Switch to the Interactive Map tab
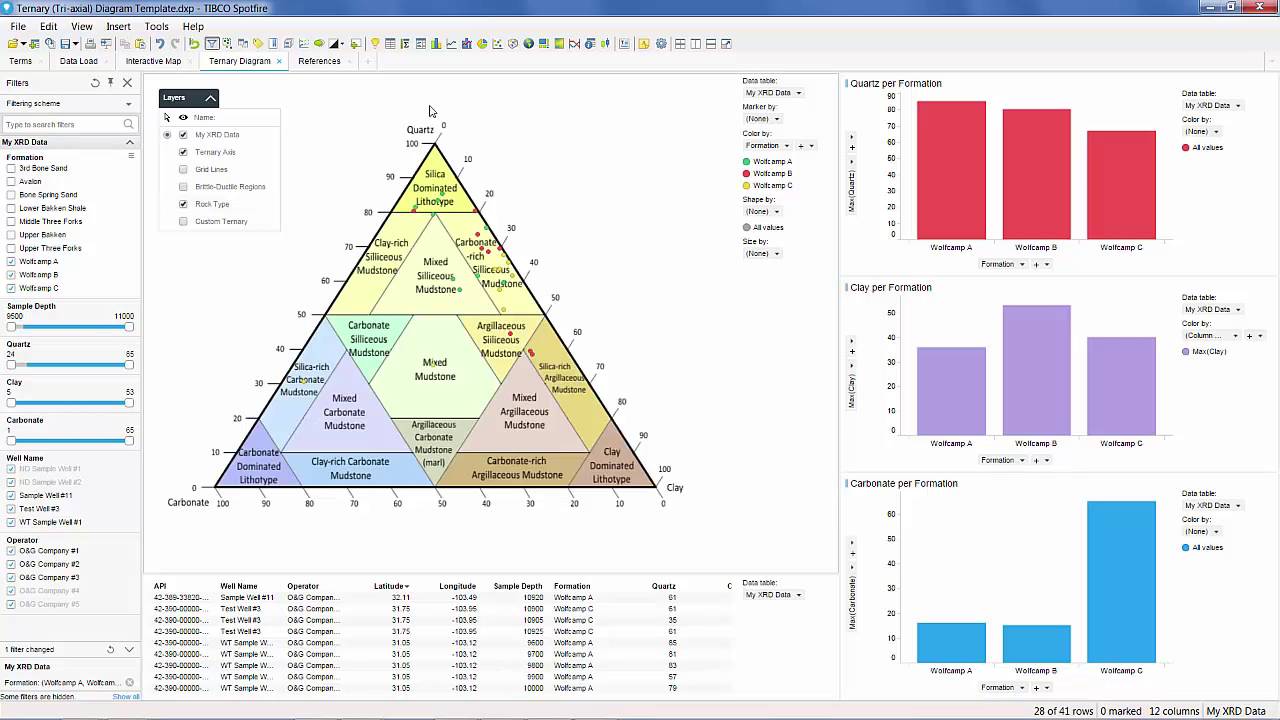The width and height of the screenshot is (1280, 720). pos(153,61)
